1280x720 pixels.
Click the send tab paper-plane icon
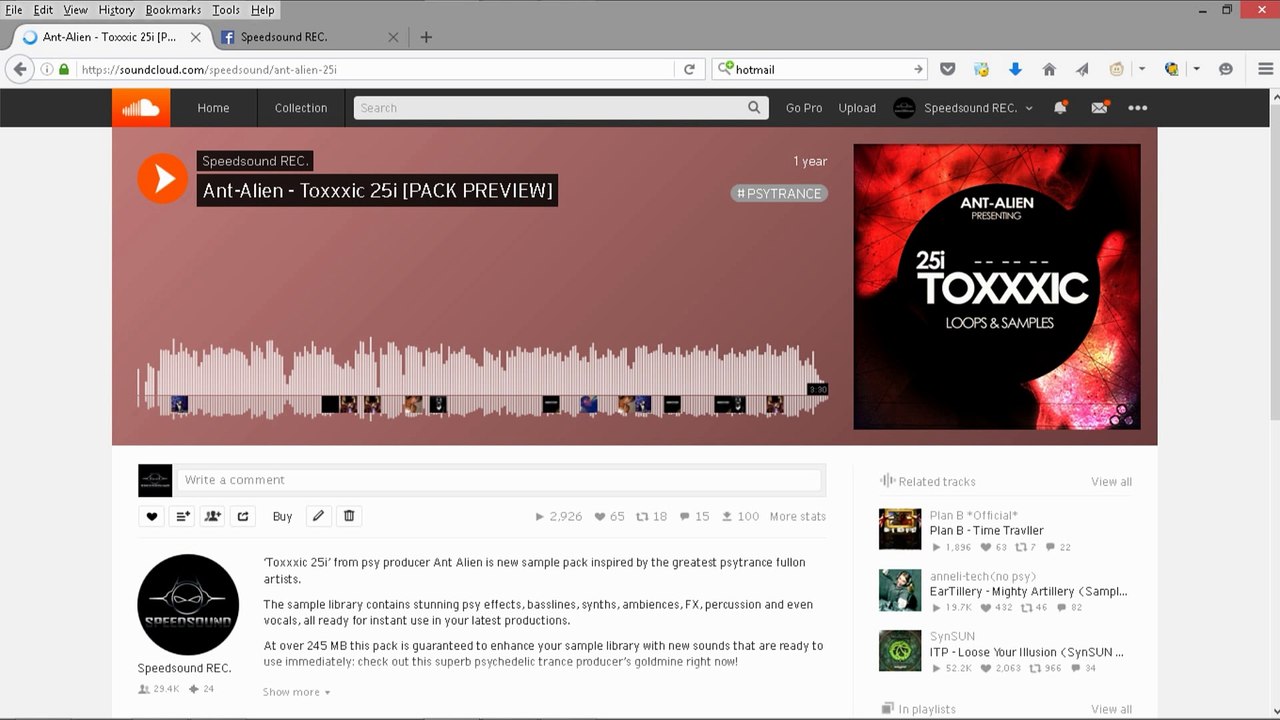click(1082, 69)
